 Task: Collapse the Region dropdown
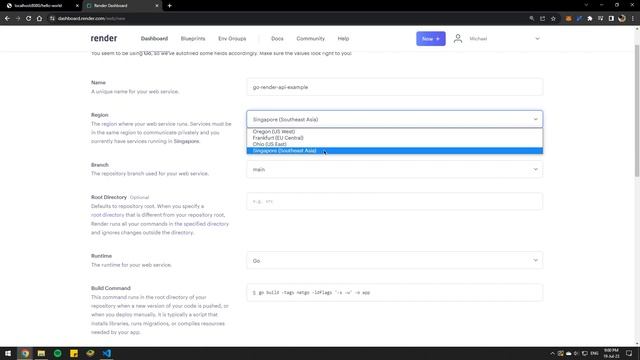click(x=395, y=119)
